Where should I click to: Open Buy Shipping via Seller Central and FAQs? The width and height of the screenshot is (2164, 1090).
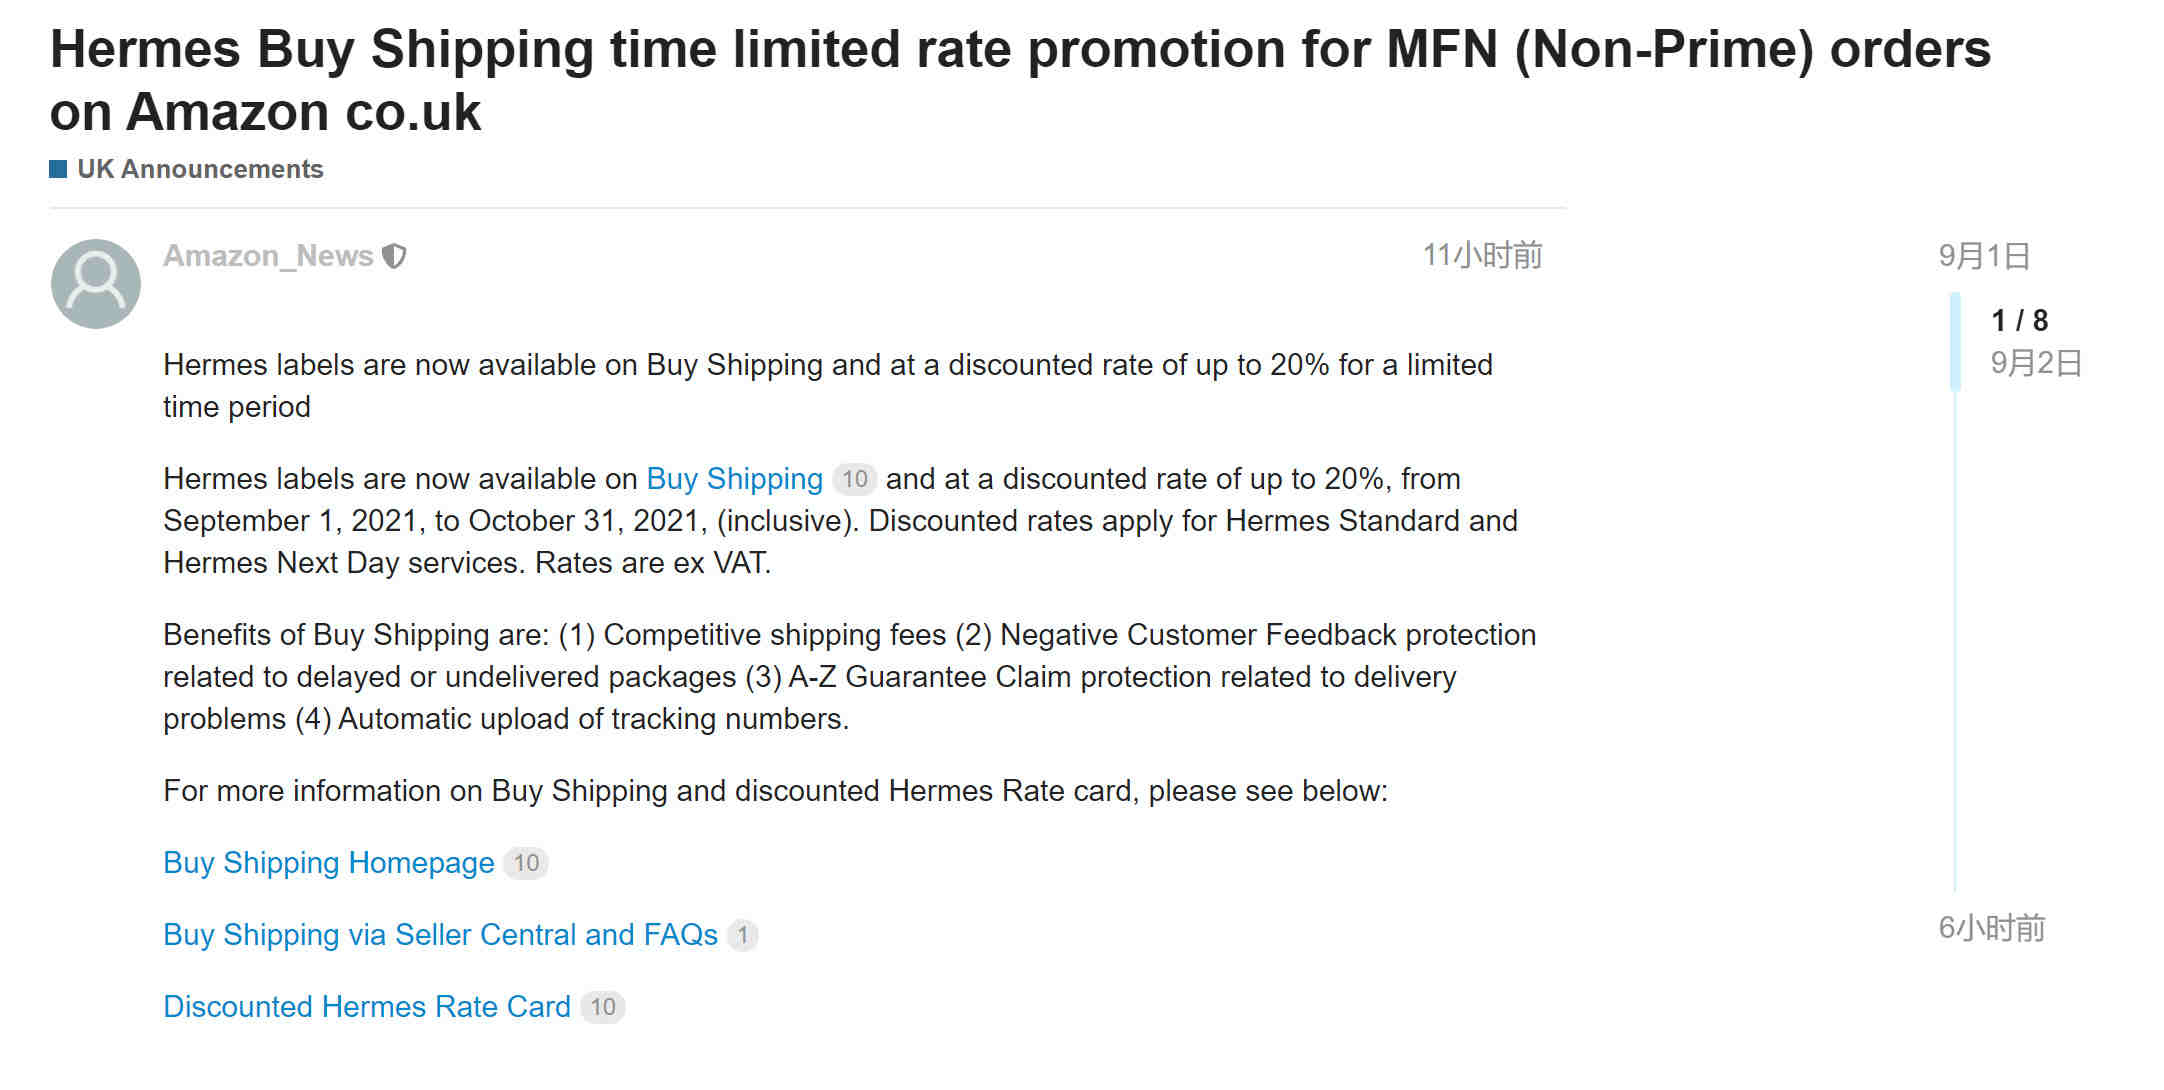(441, 935)
